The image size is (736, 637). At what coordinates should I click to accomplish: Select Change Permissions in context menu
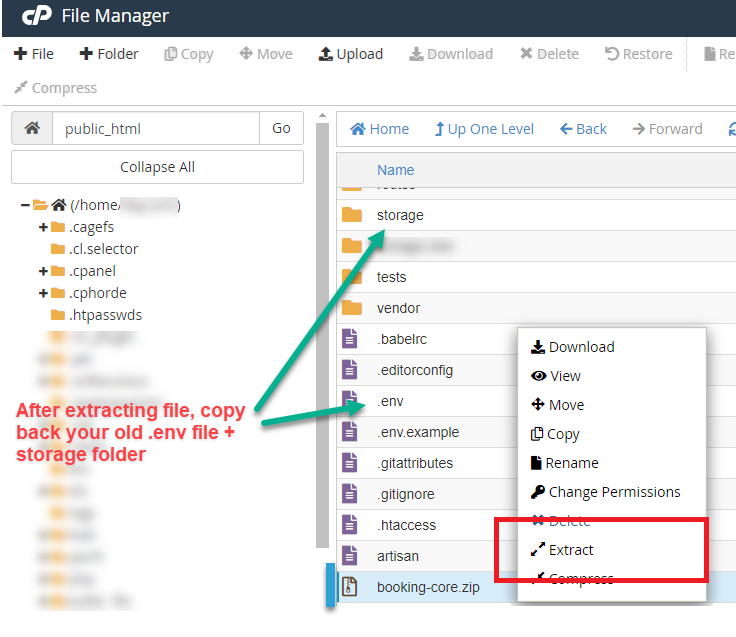pos(613,492)
